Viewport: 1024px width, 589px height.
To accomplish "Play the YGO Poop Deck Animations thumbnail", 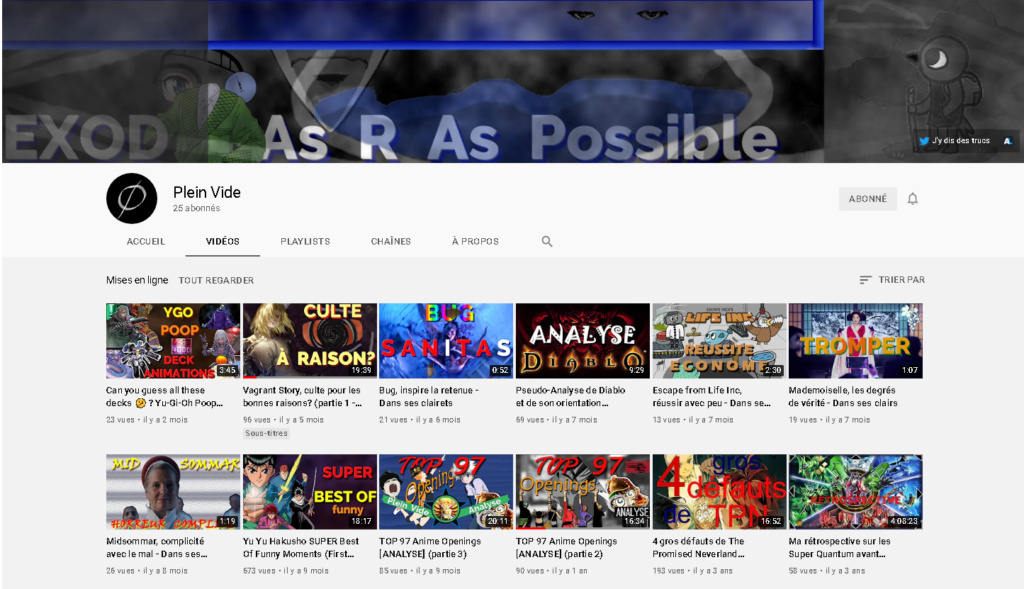I will (173, 341).
